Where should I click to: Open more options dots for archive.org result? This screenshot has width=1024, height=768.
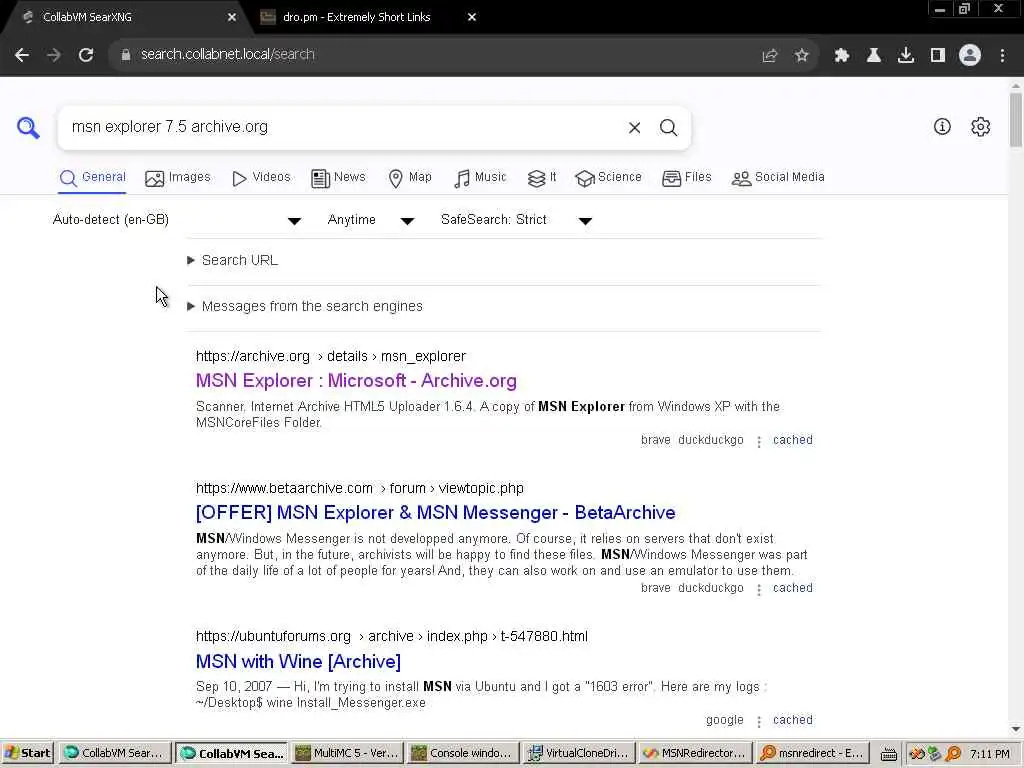click(x=759, y=442)
